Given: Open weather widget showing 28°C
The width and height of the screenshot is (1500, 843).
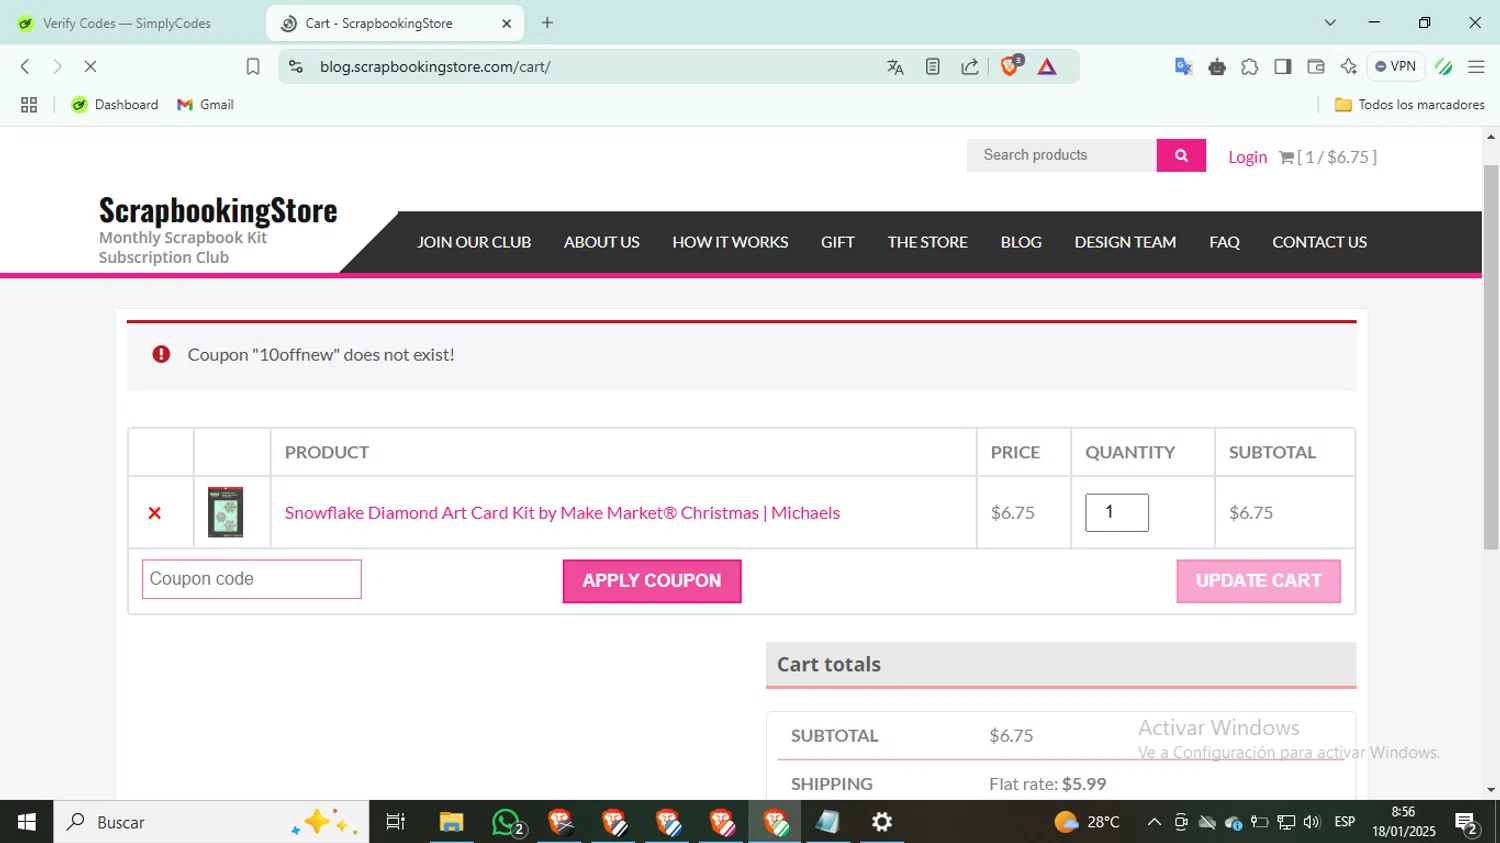Looking at the screenshot, I should 1087,822.
